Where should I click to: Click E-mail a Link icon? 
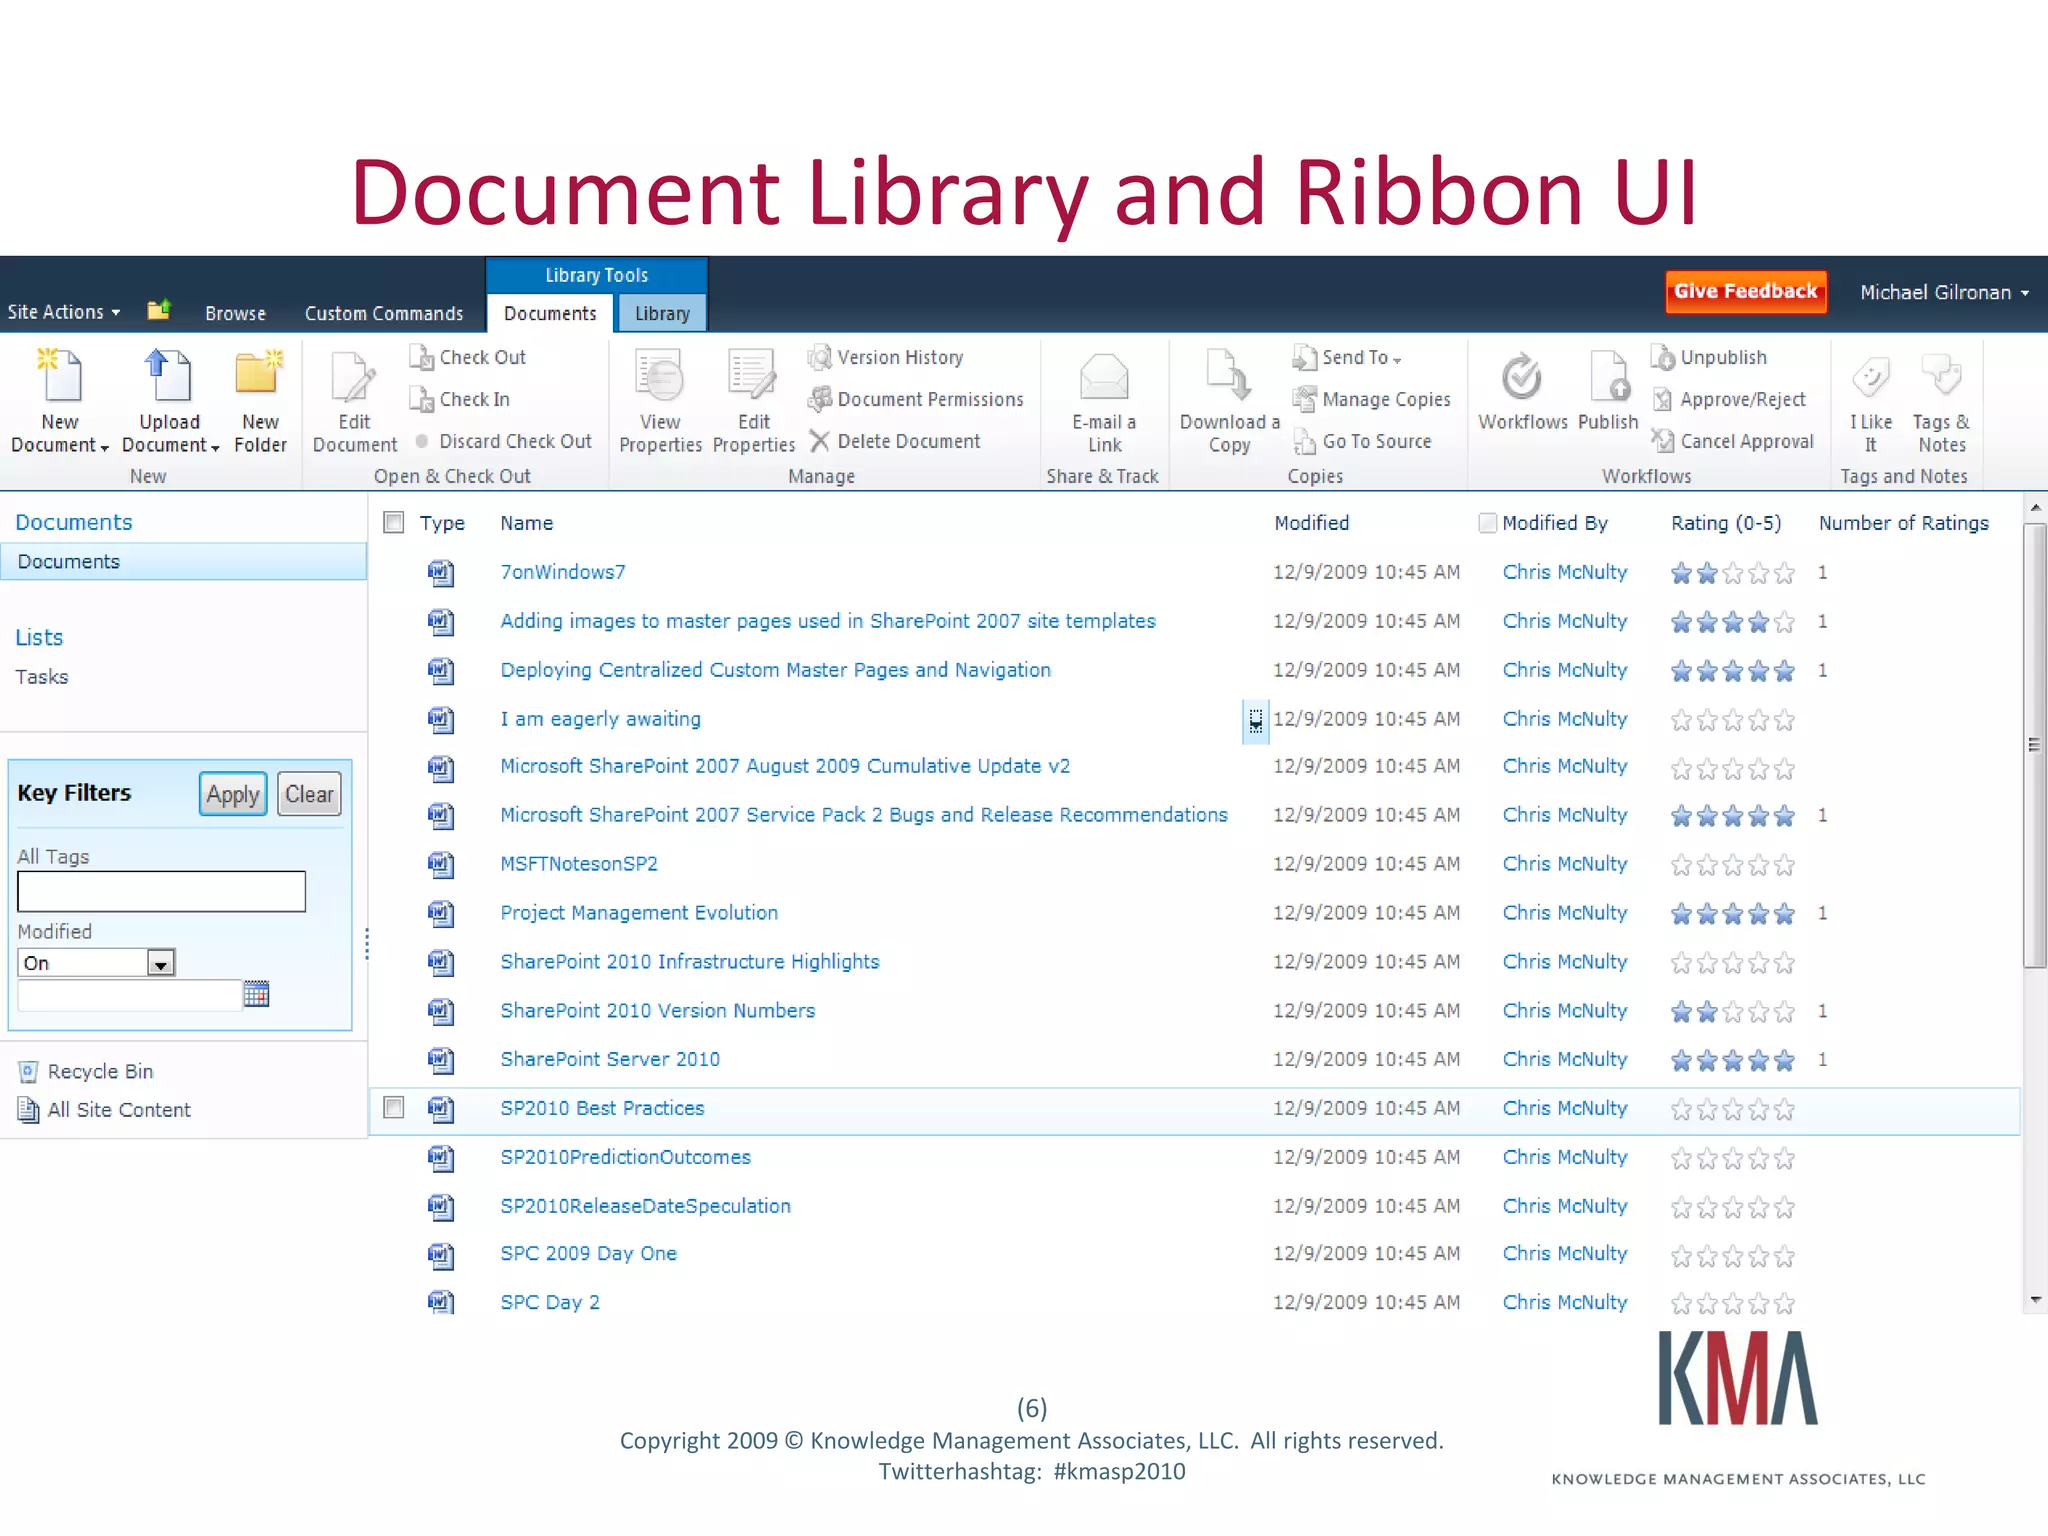(x=1104, y=378)
